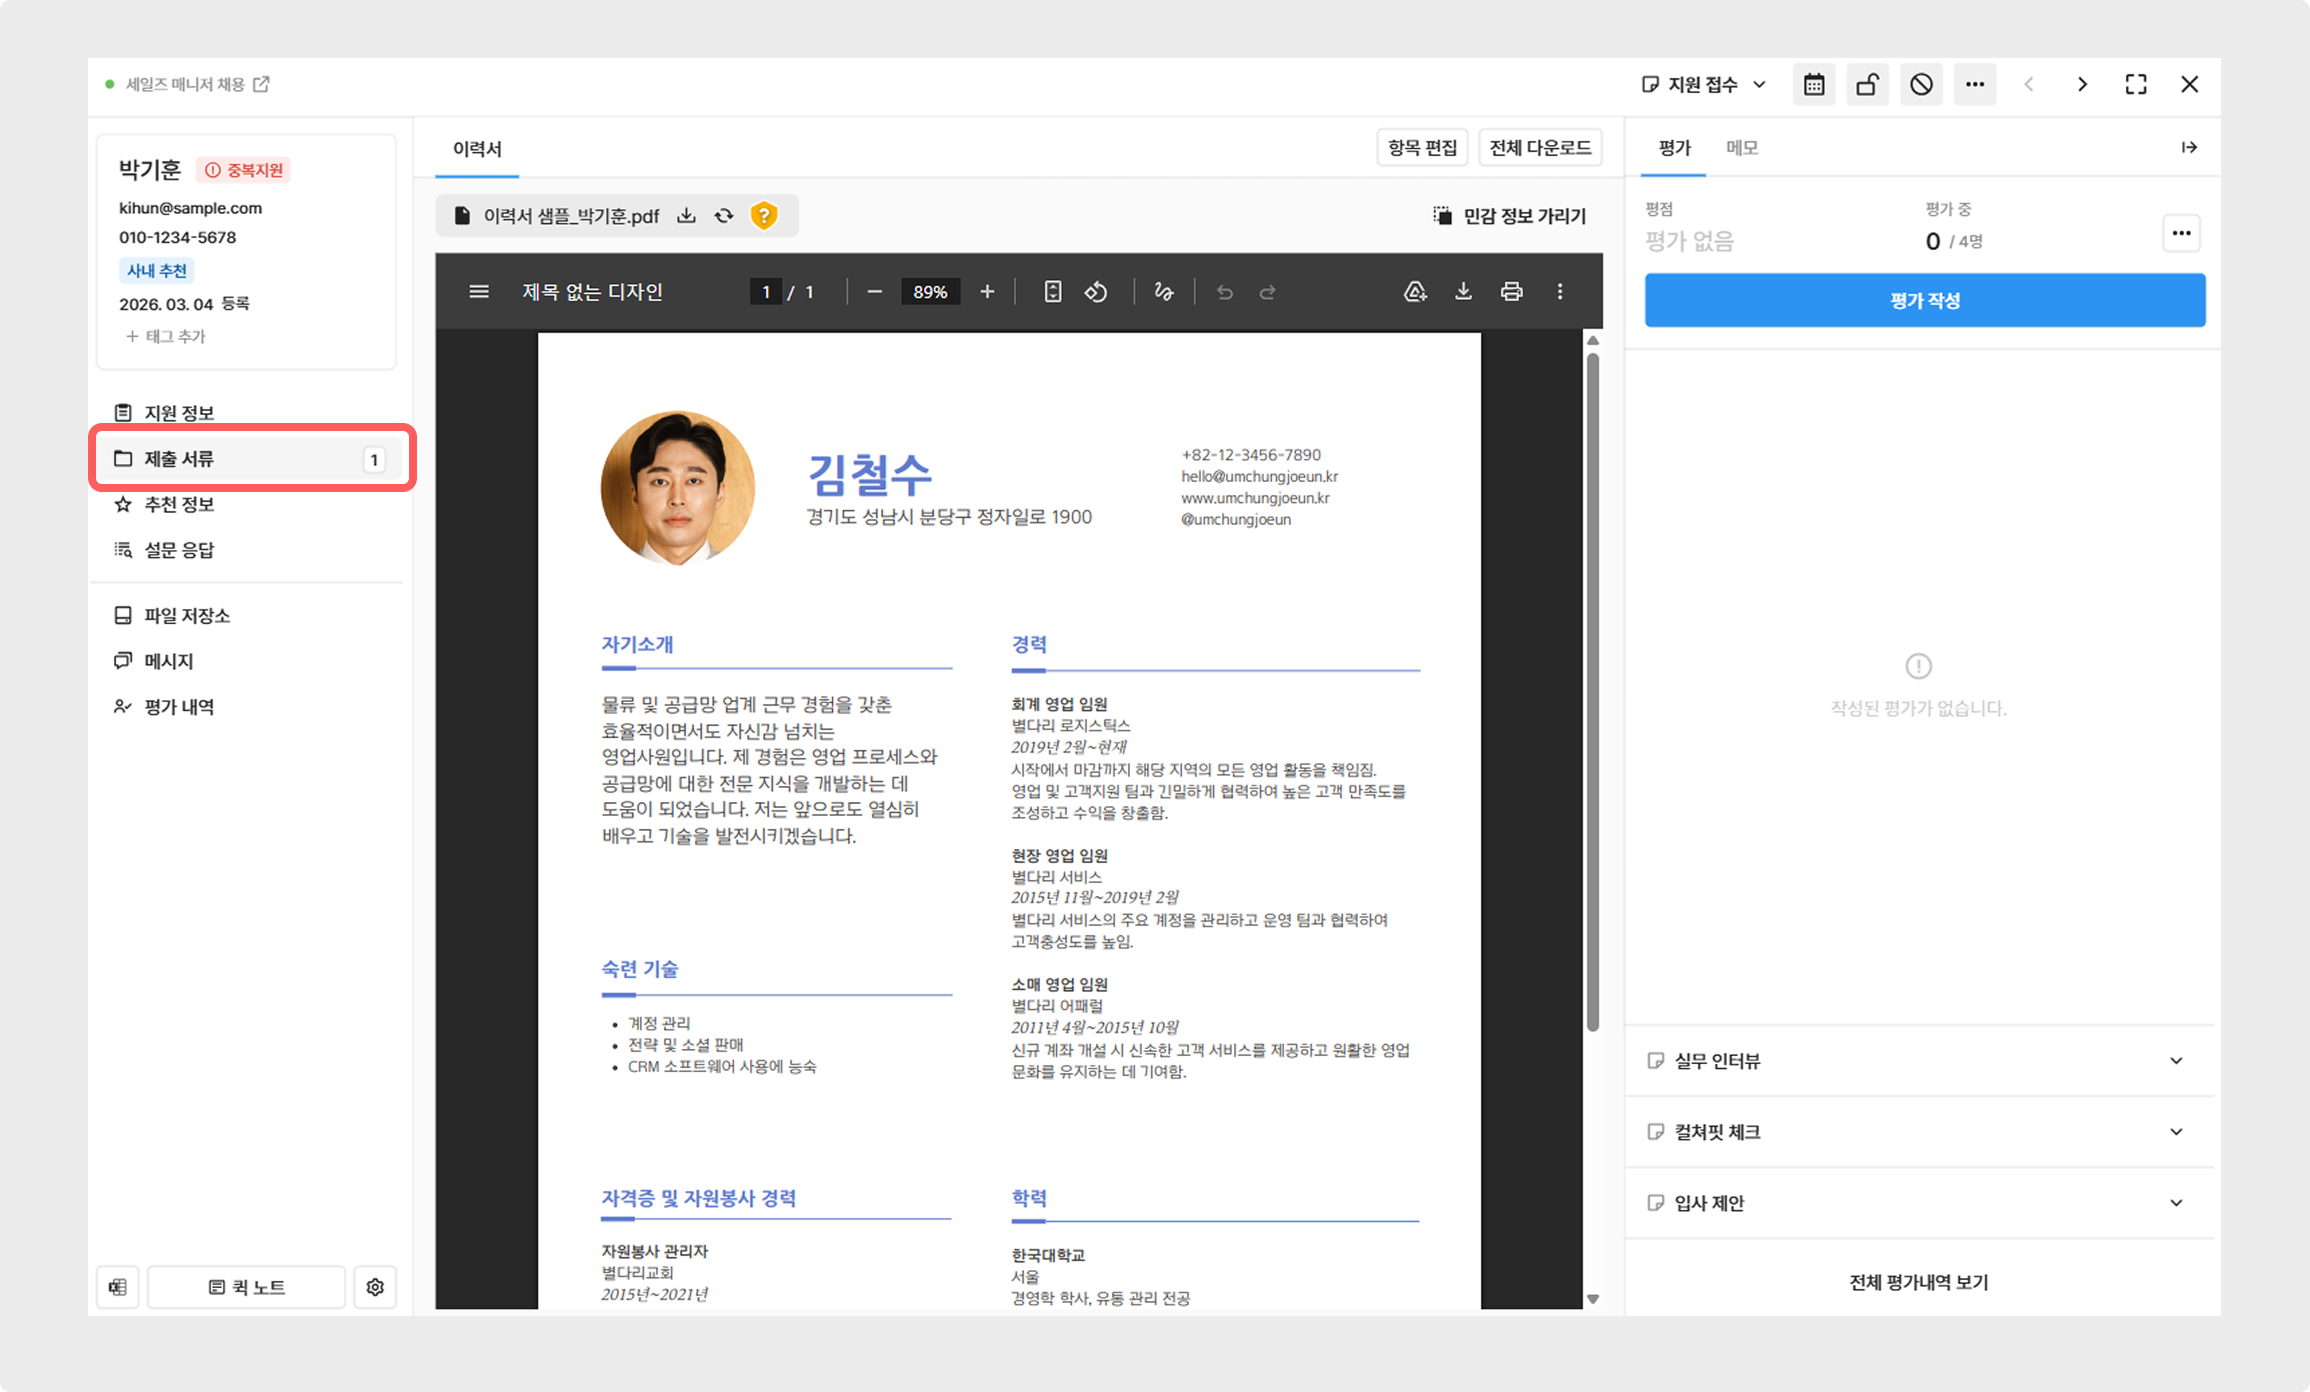Click the PDF viewer vertical scrollbar
This screenshot has height=1392, width=2310.
click(x=1592, y=690)
